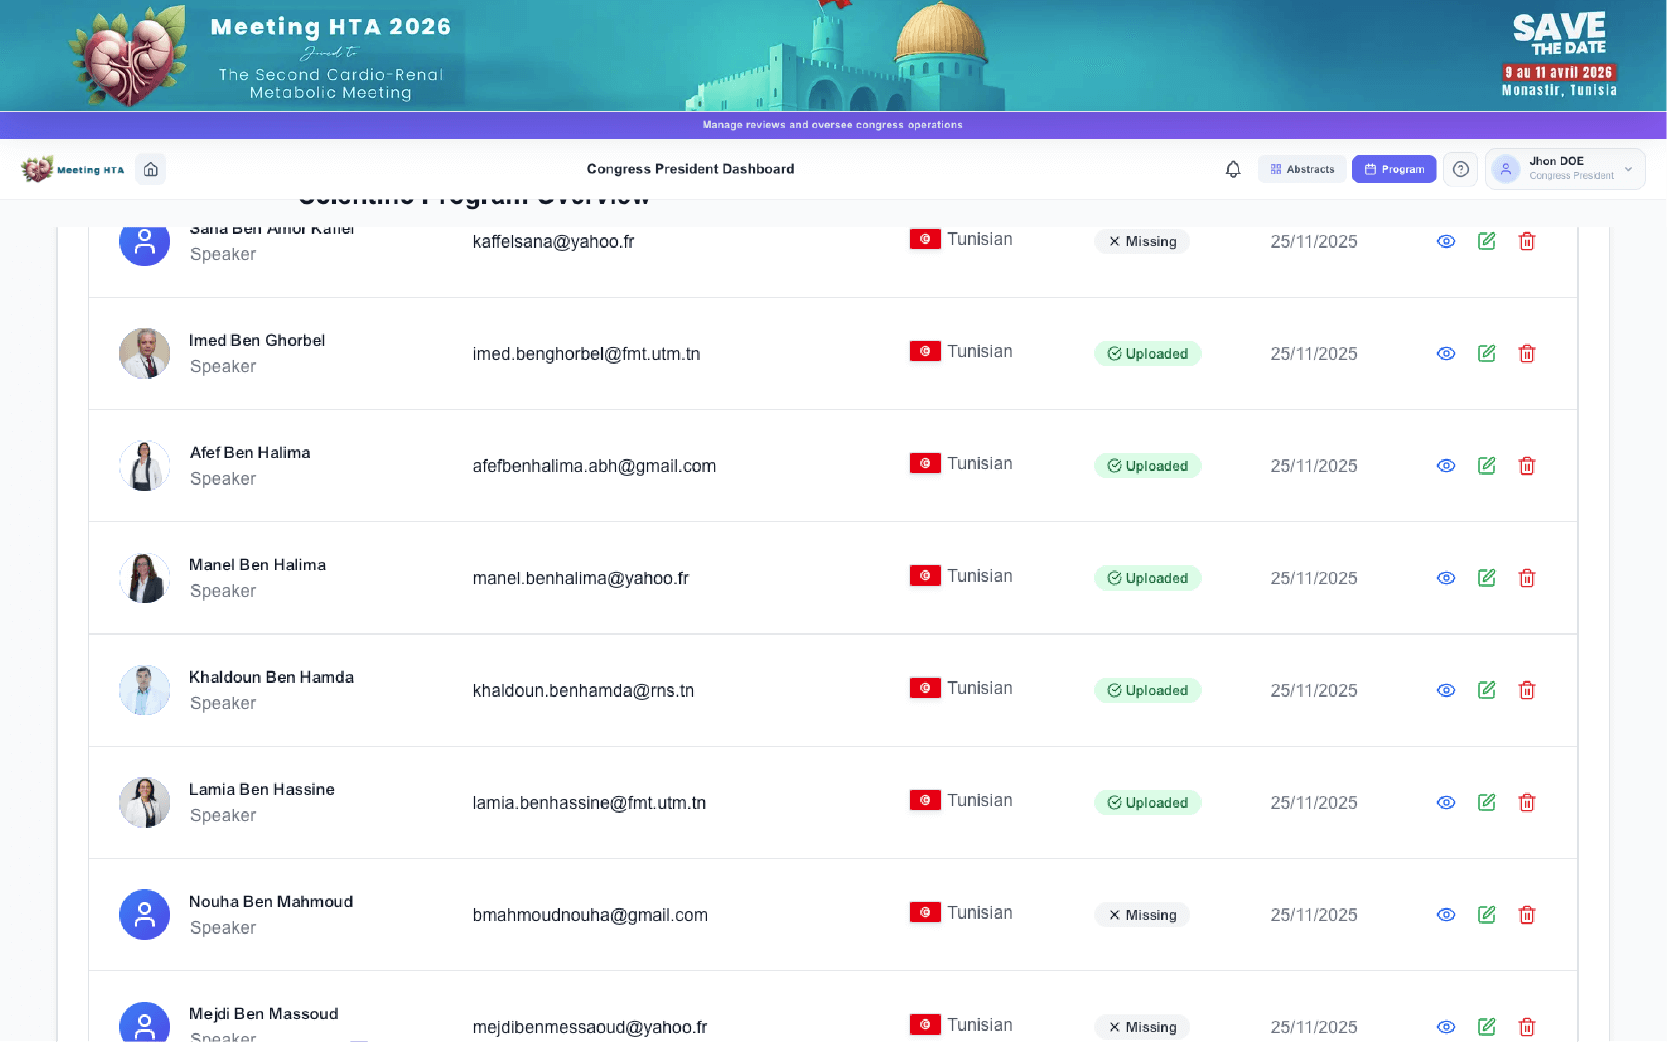1667x1042 pixels.
Task: Click Lamia Ben Hassine's email address
Action: (590, 802)
